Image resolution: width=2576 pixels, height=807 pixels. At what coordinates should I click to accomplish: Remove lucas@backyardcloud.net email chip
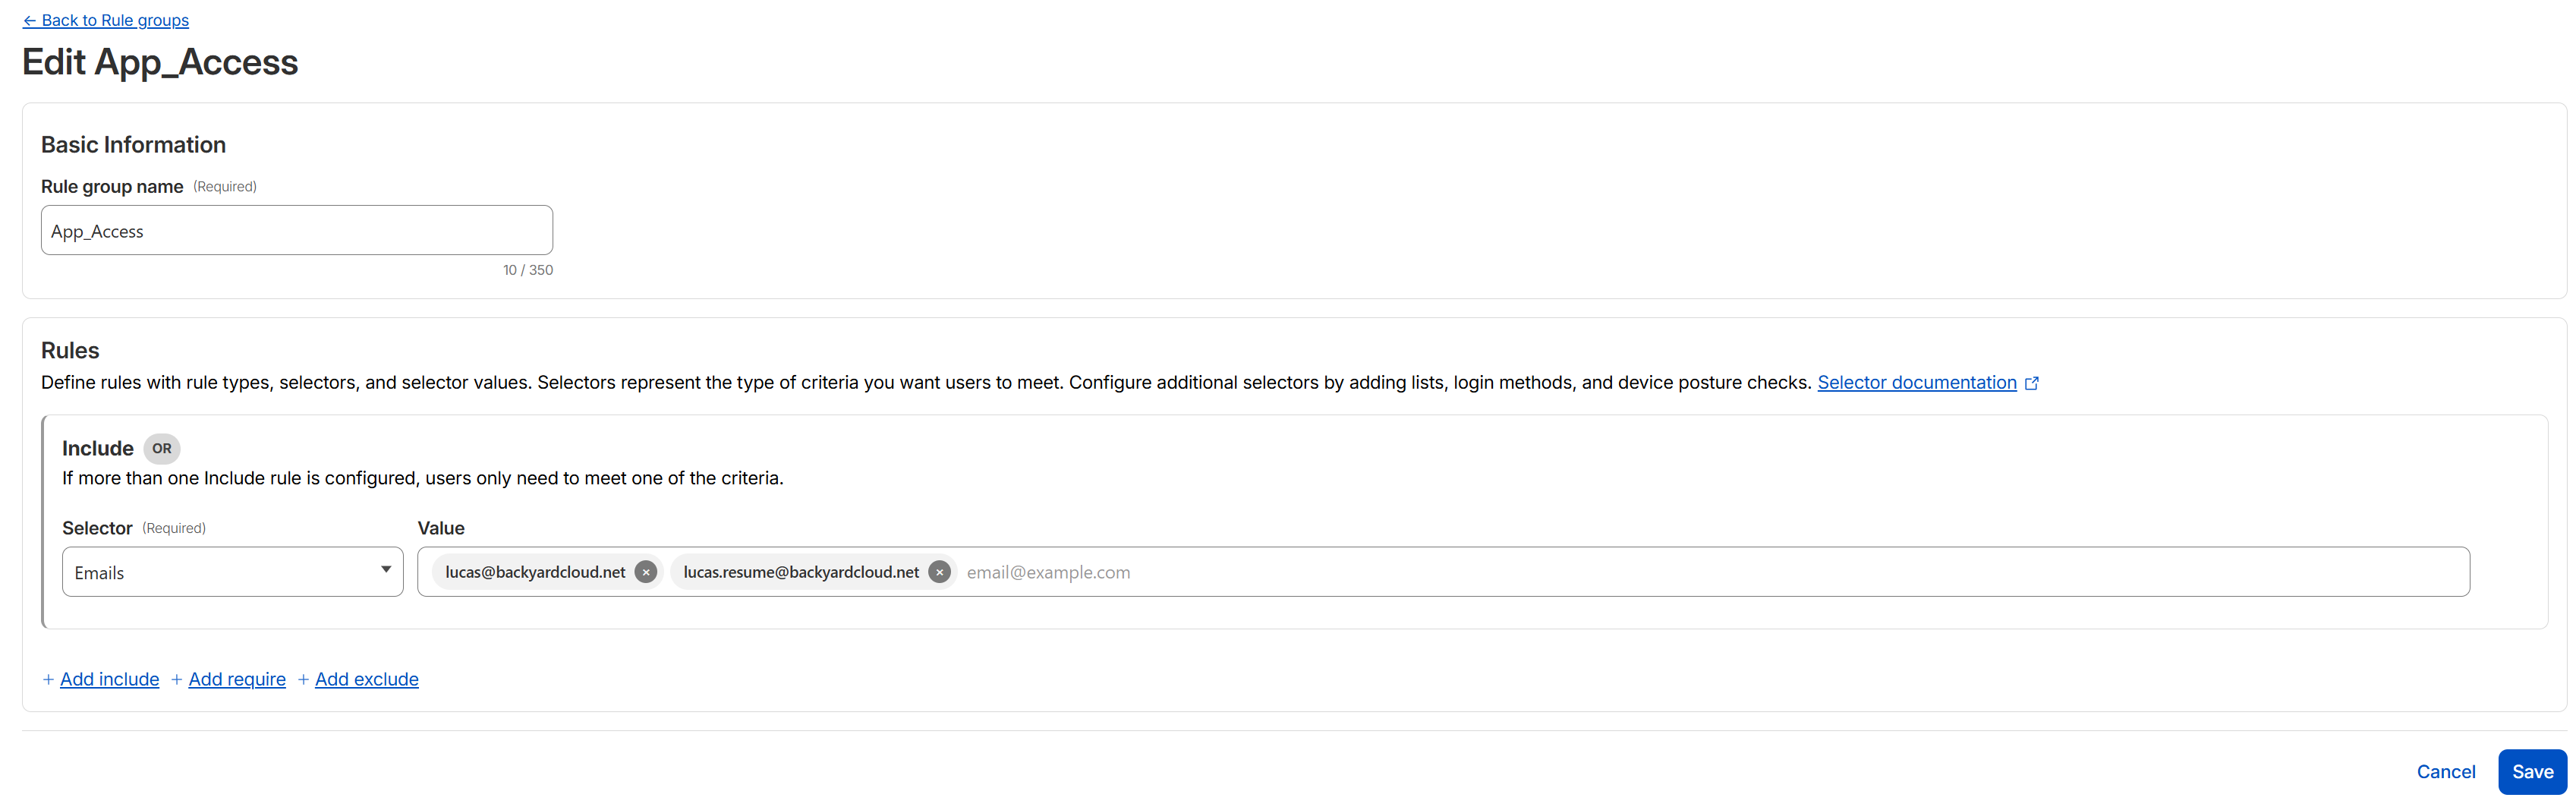click(646, 572)
